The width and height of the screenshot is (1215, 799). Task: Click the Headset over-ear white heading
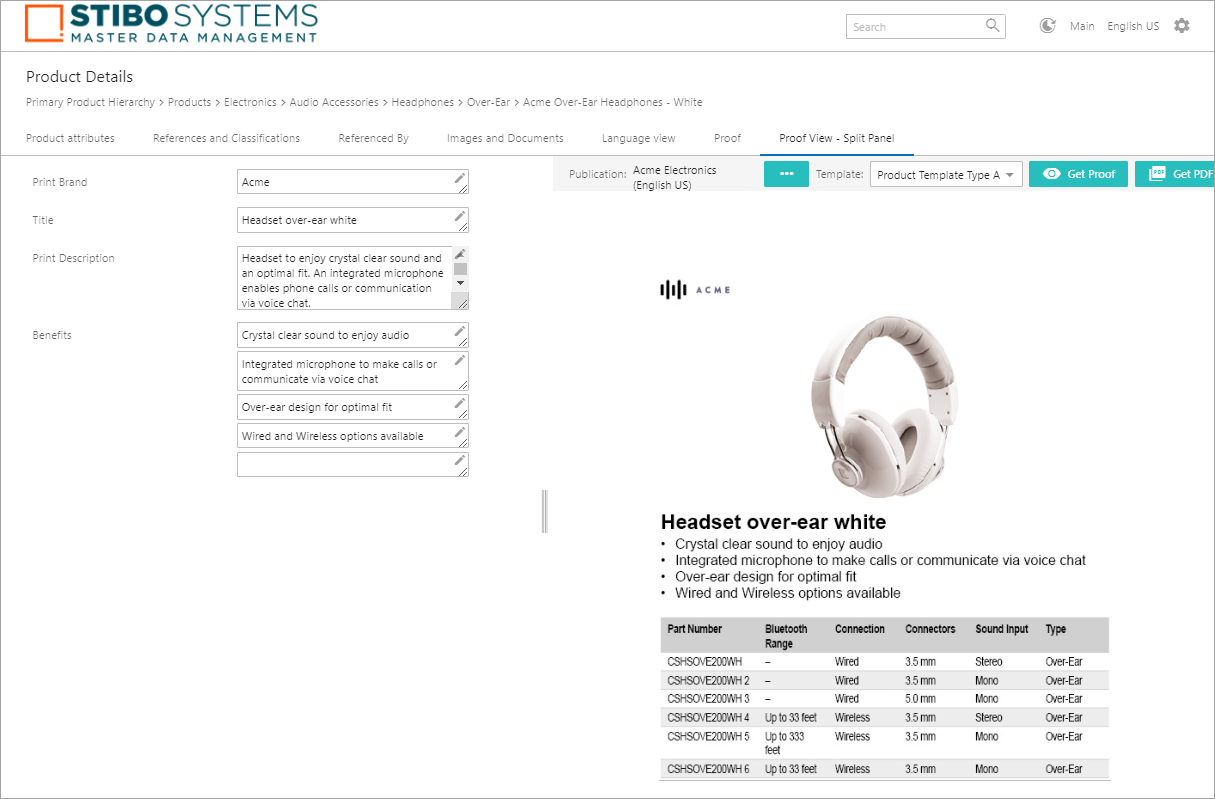(x=773, y=522)
